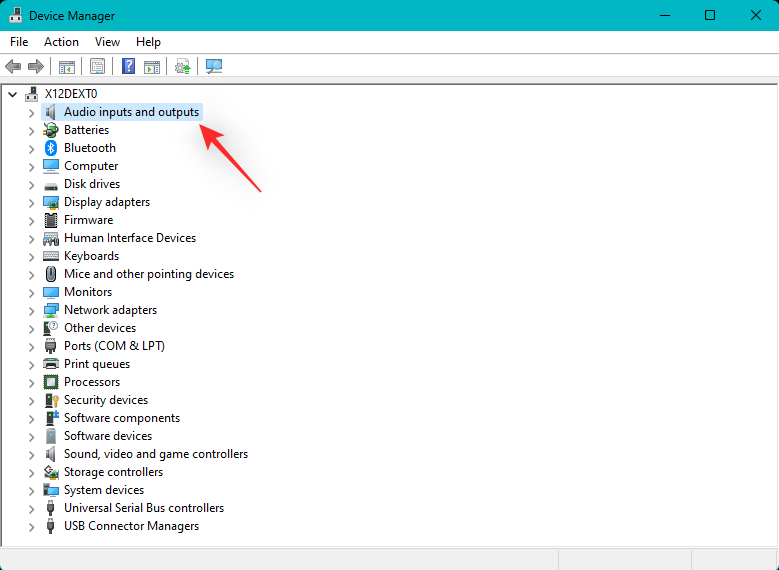
Task: Select the Batteries label
Action: tap(86, 130)
